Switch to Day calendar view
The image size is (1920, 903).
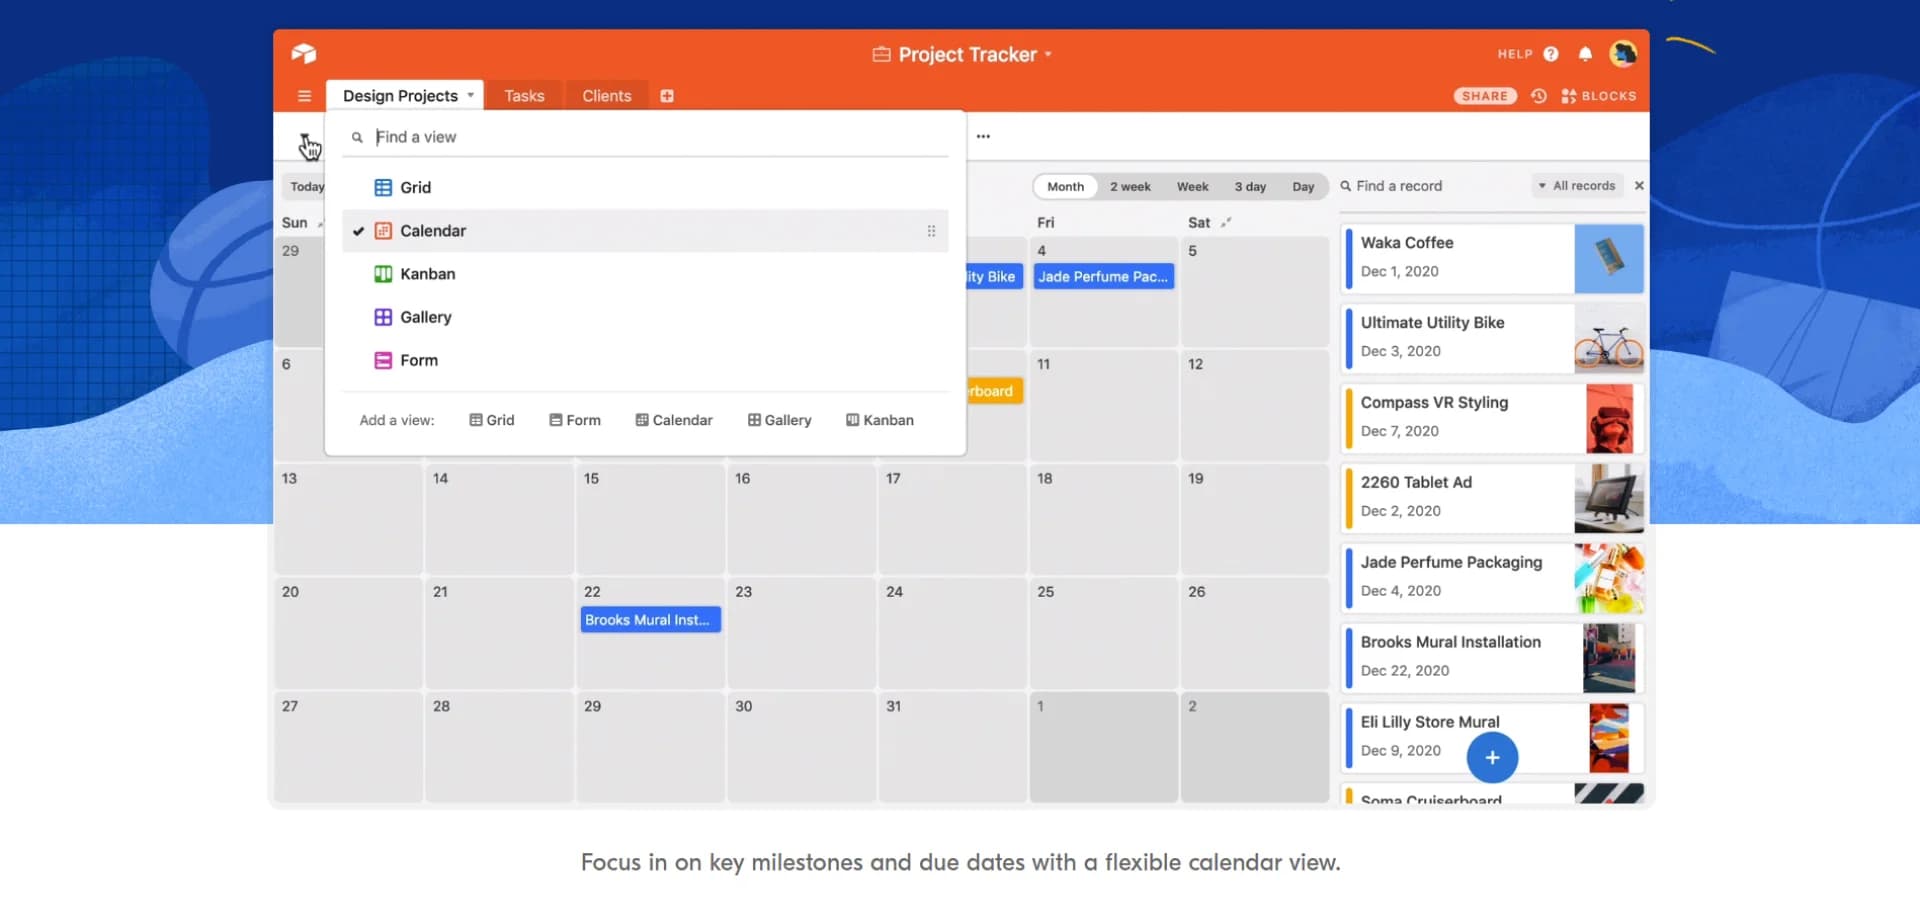pos(1302,187)
